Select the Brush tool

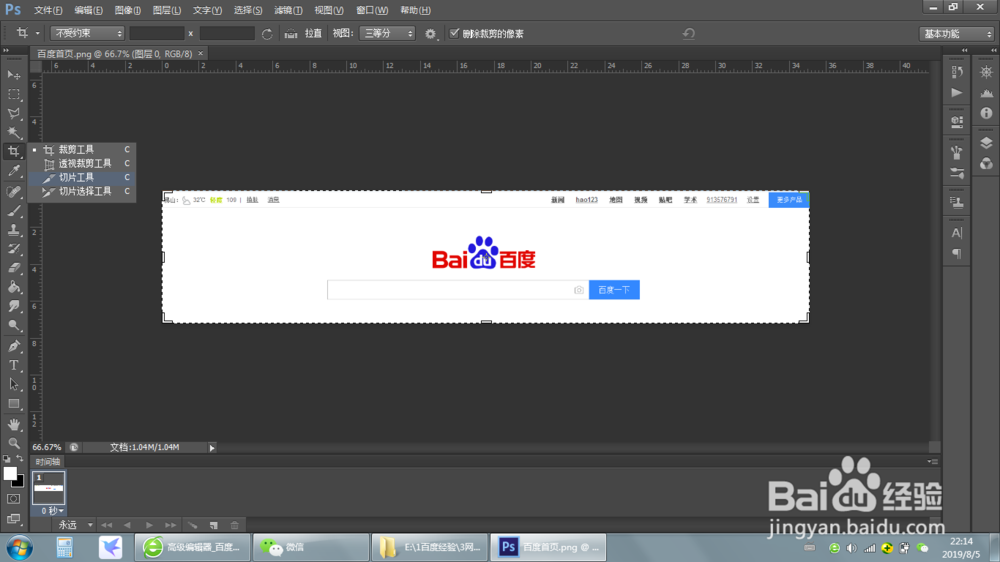[x=13, y=211]
